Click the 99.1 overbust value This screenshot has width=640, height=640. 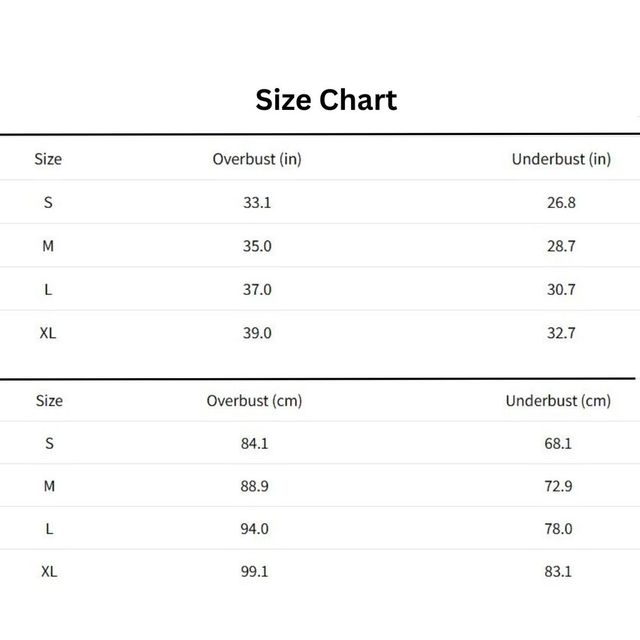(254, 571)
